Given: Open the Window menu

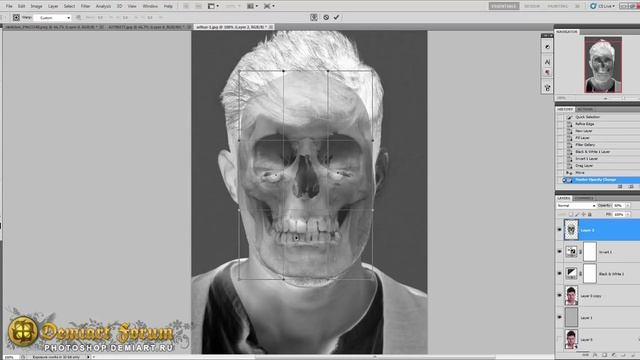Looking at the screenshot, I should (x=150, y=6).
